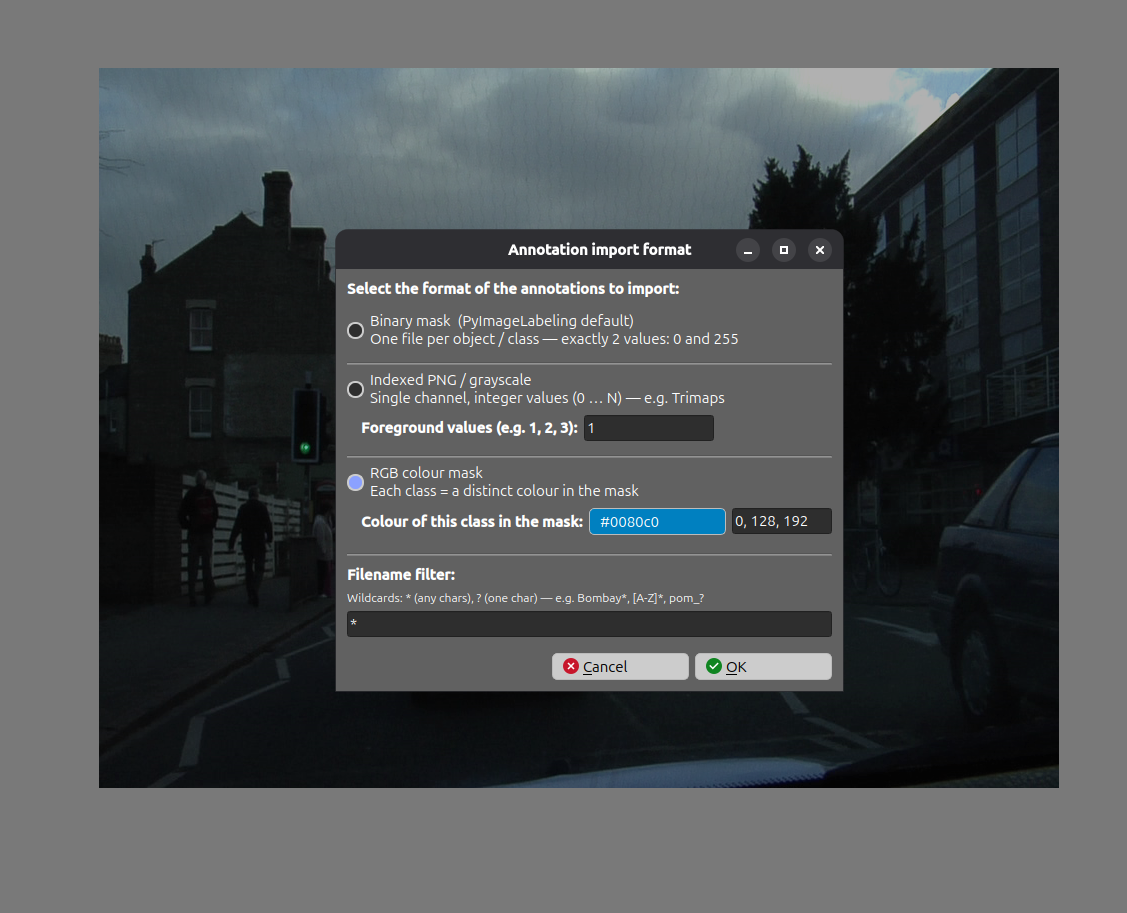Confirm the dialog with OK button
The image size is (1127, 913).
763,666
